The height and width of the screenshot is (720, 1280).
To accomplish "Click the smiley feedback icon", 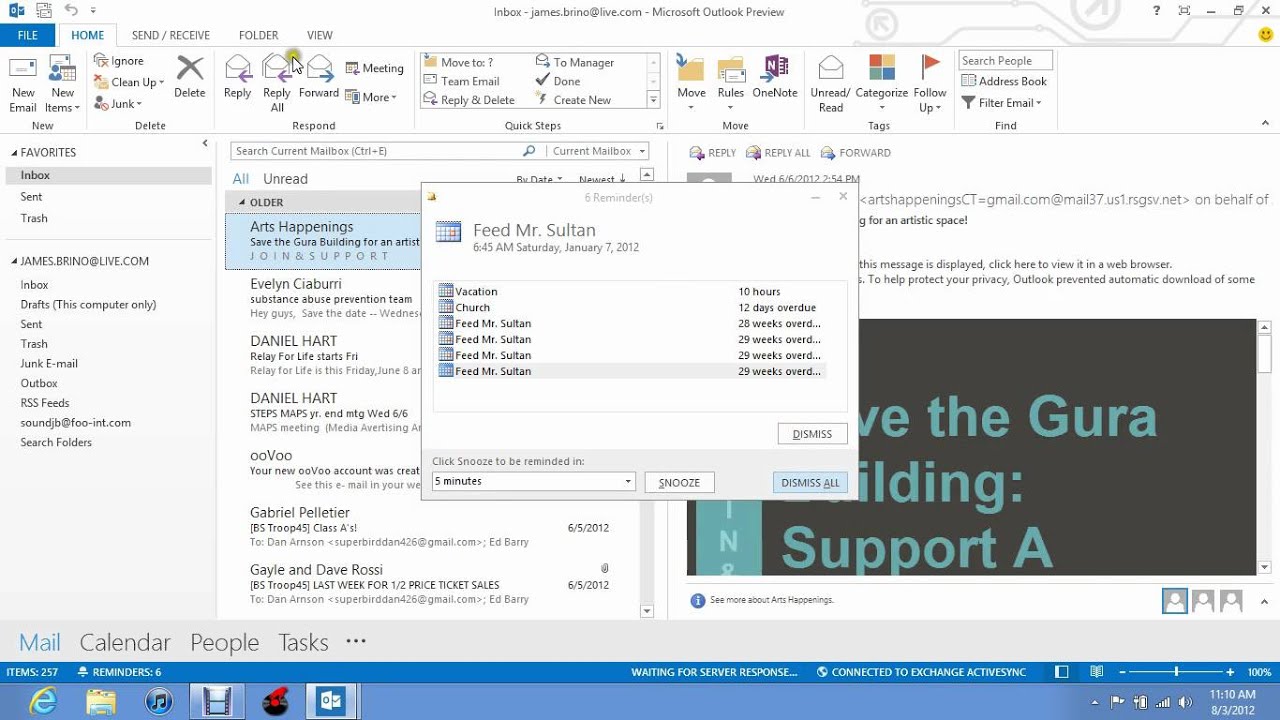I will click(1266, 35).
